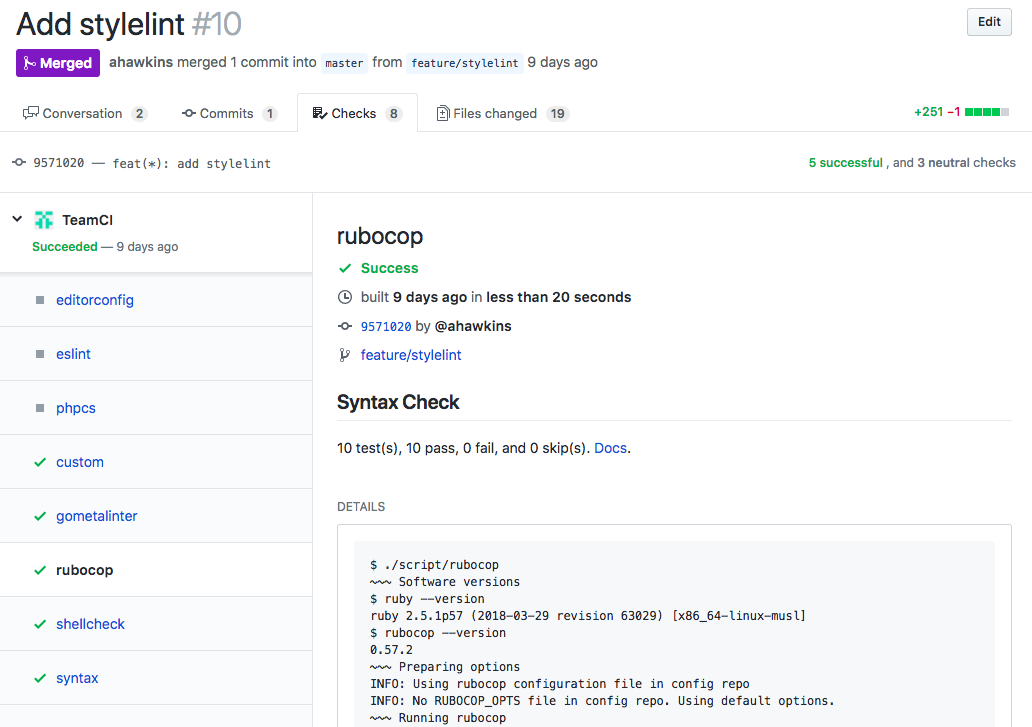Open the gometalinter check
The width and height of the screenshot is (1032, 727).
[x=97, y=516]
